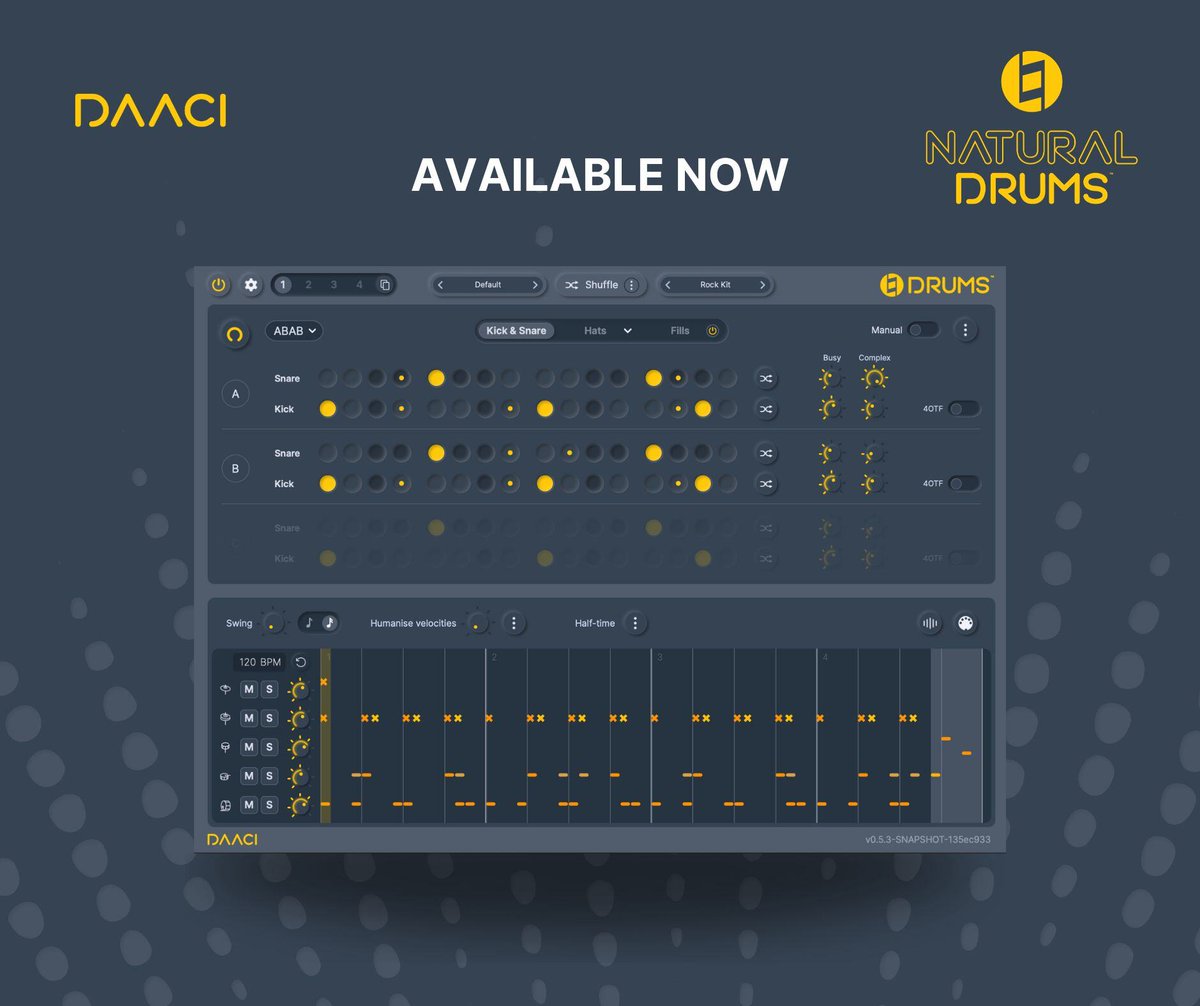Screen dimensions: 1200x1006
Task: Open Humanise velocities three-dot menu
Action: pyautogui.click(x=513, y=623)
